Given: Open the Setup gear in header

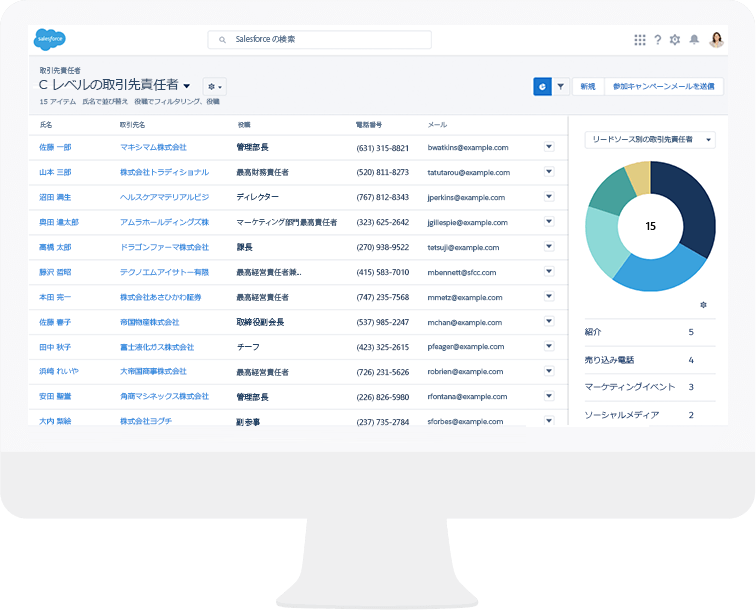Looking at the screenshot, I should point(675,40).
